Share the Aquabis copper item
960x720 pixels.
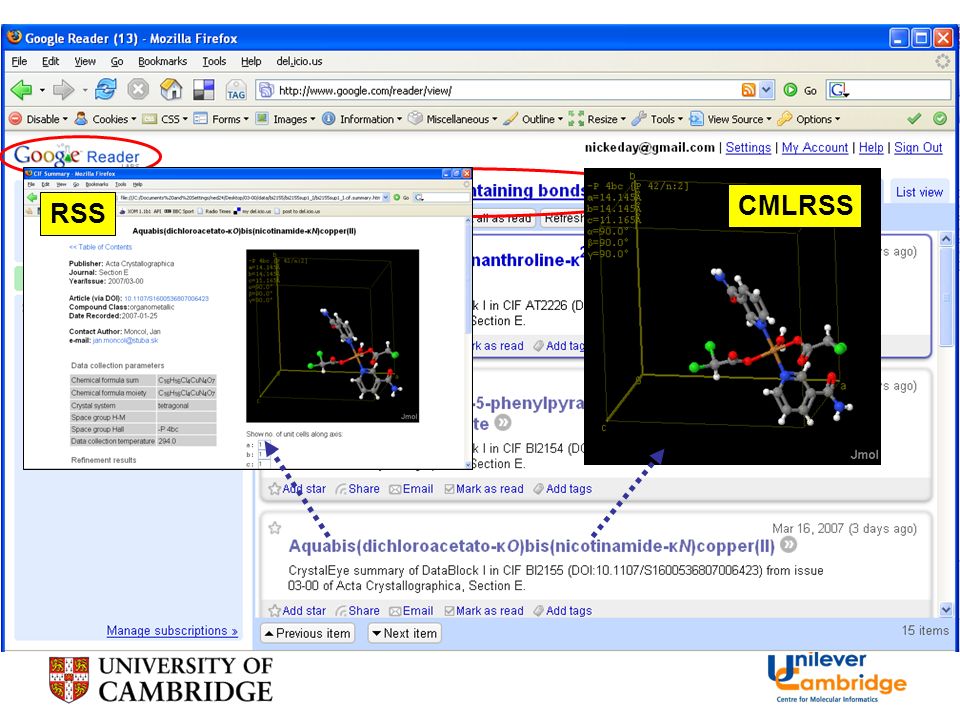[x=358, y=610]
